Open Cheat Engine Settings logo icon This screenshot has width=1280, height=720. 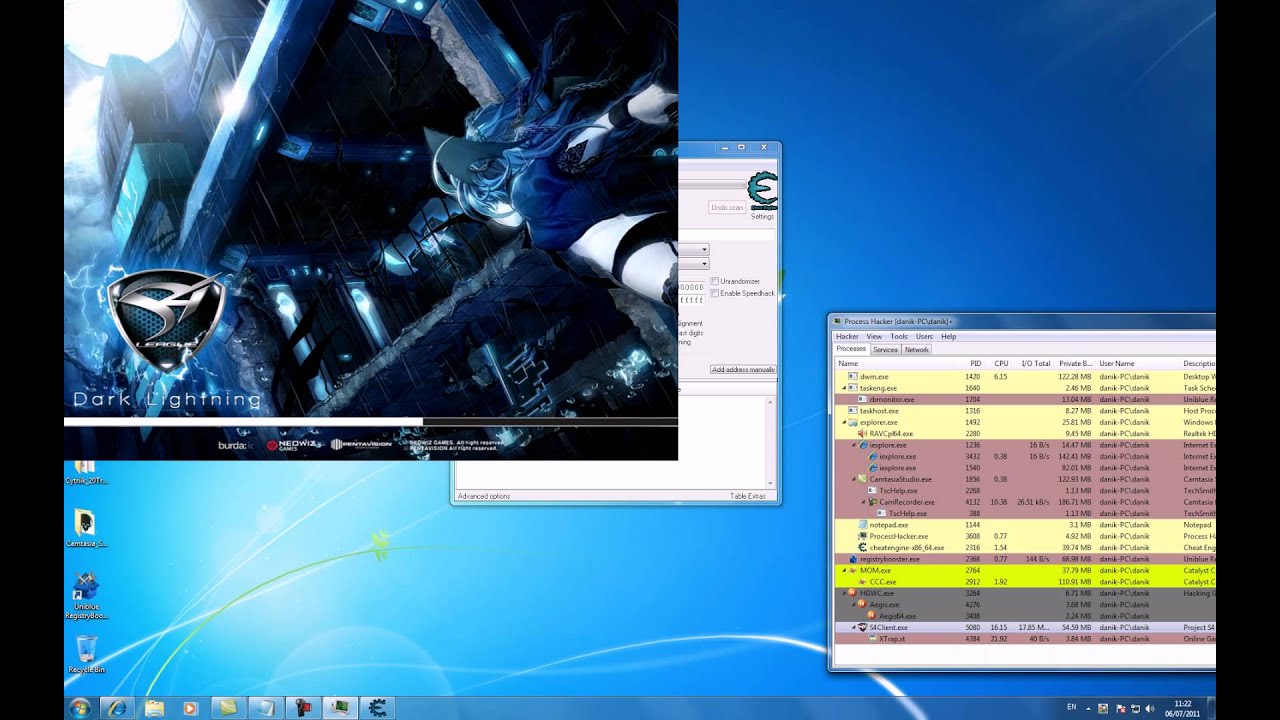[762, 192]
